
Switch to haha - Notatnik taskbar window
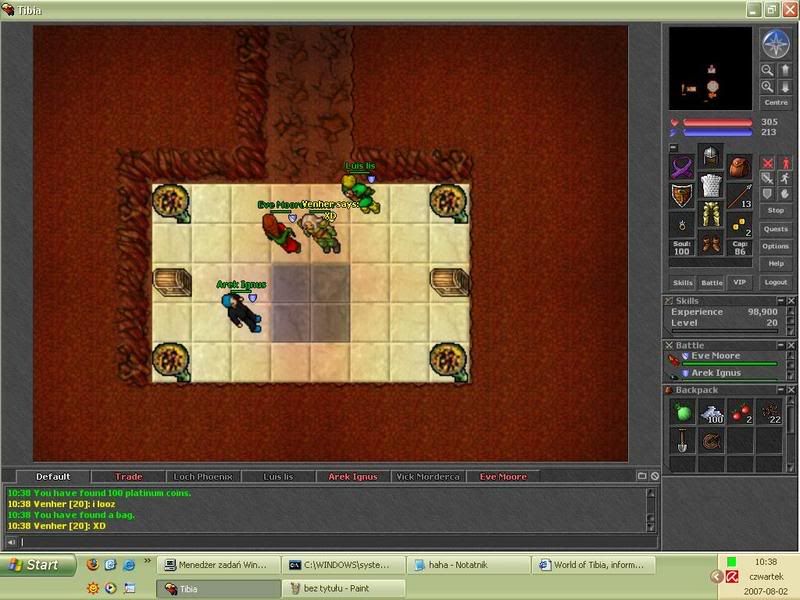(469, 565)
